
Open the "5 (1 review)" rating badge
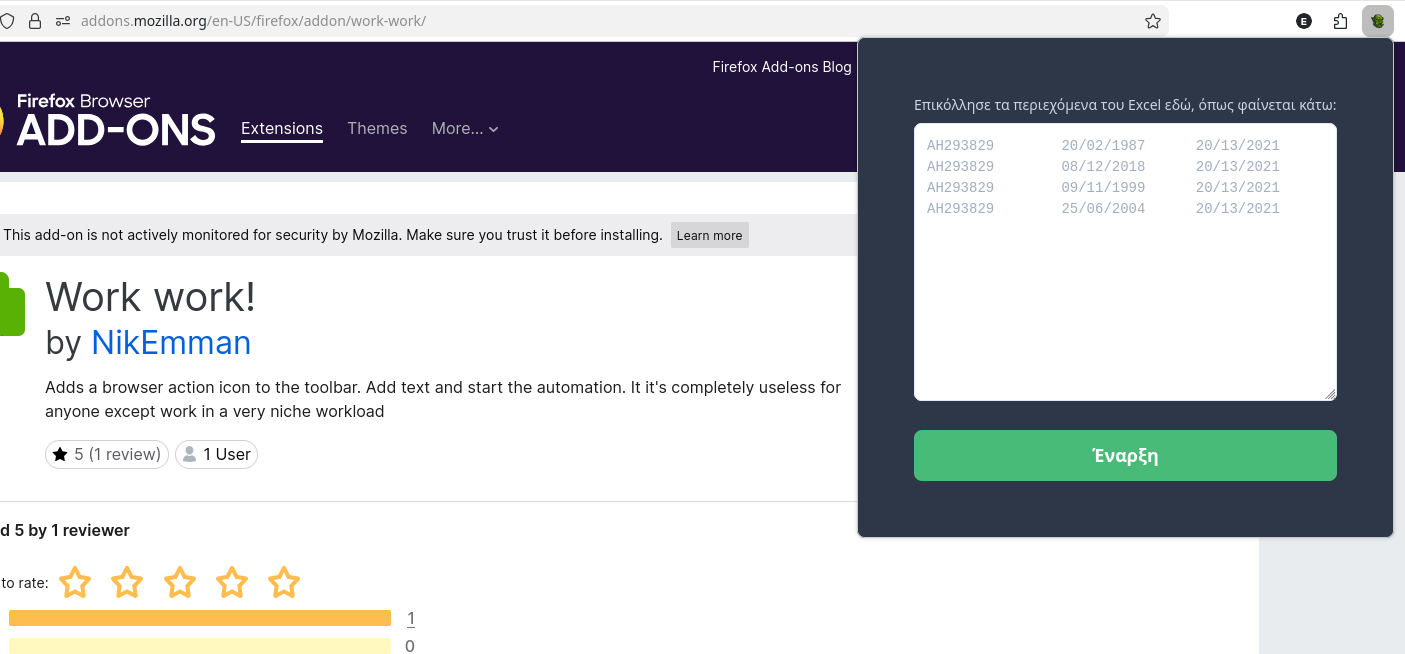(x=106, y=454)
